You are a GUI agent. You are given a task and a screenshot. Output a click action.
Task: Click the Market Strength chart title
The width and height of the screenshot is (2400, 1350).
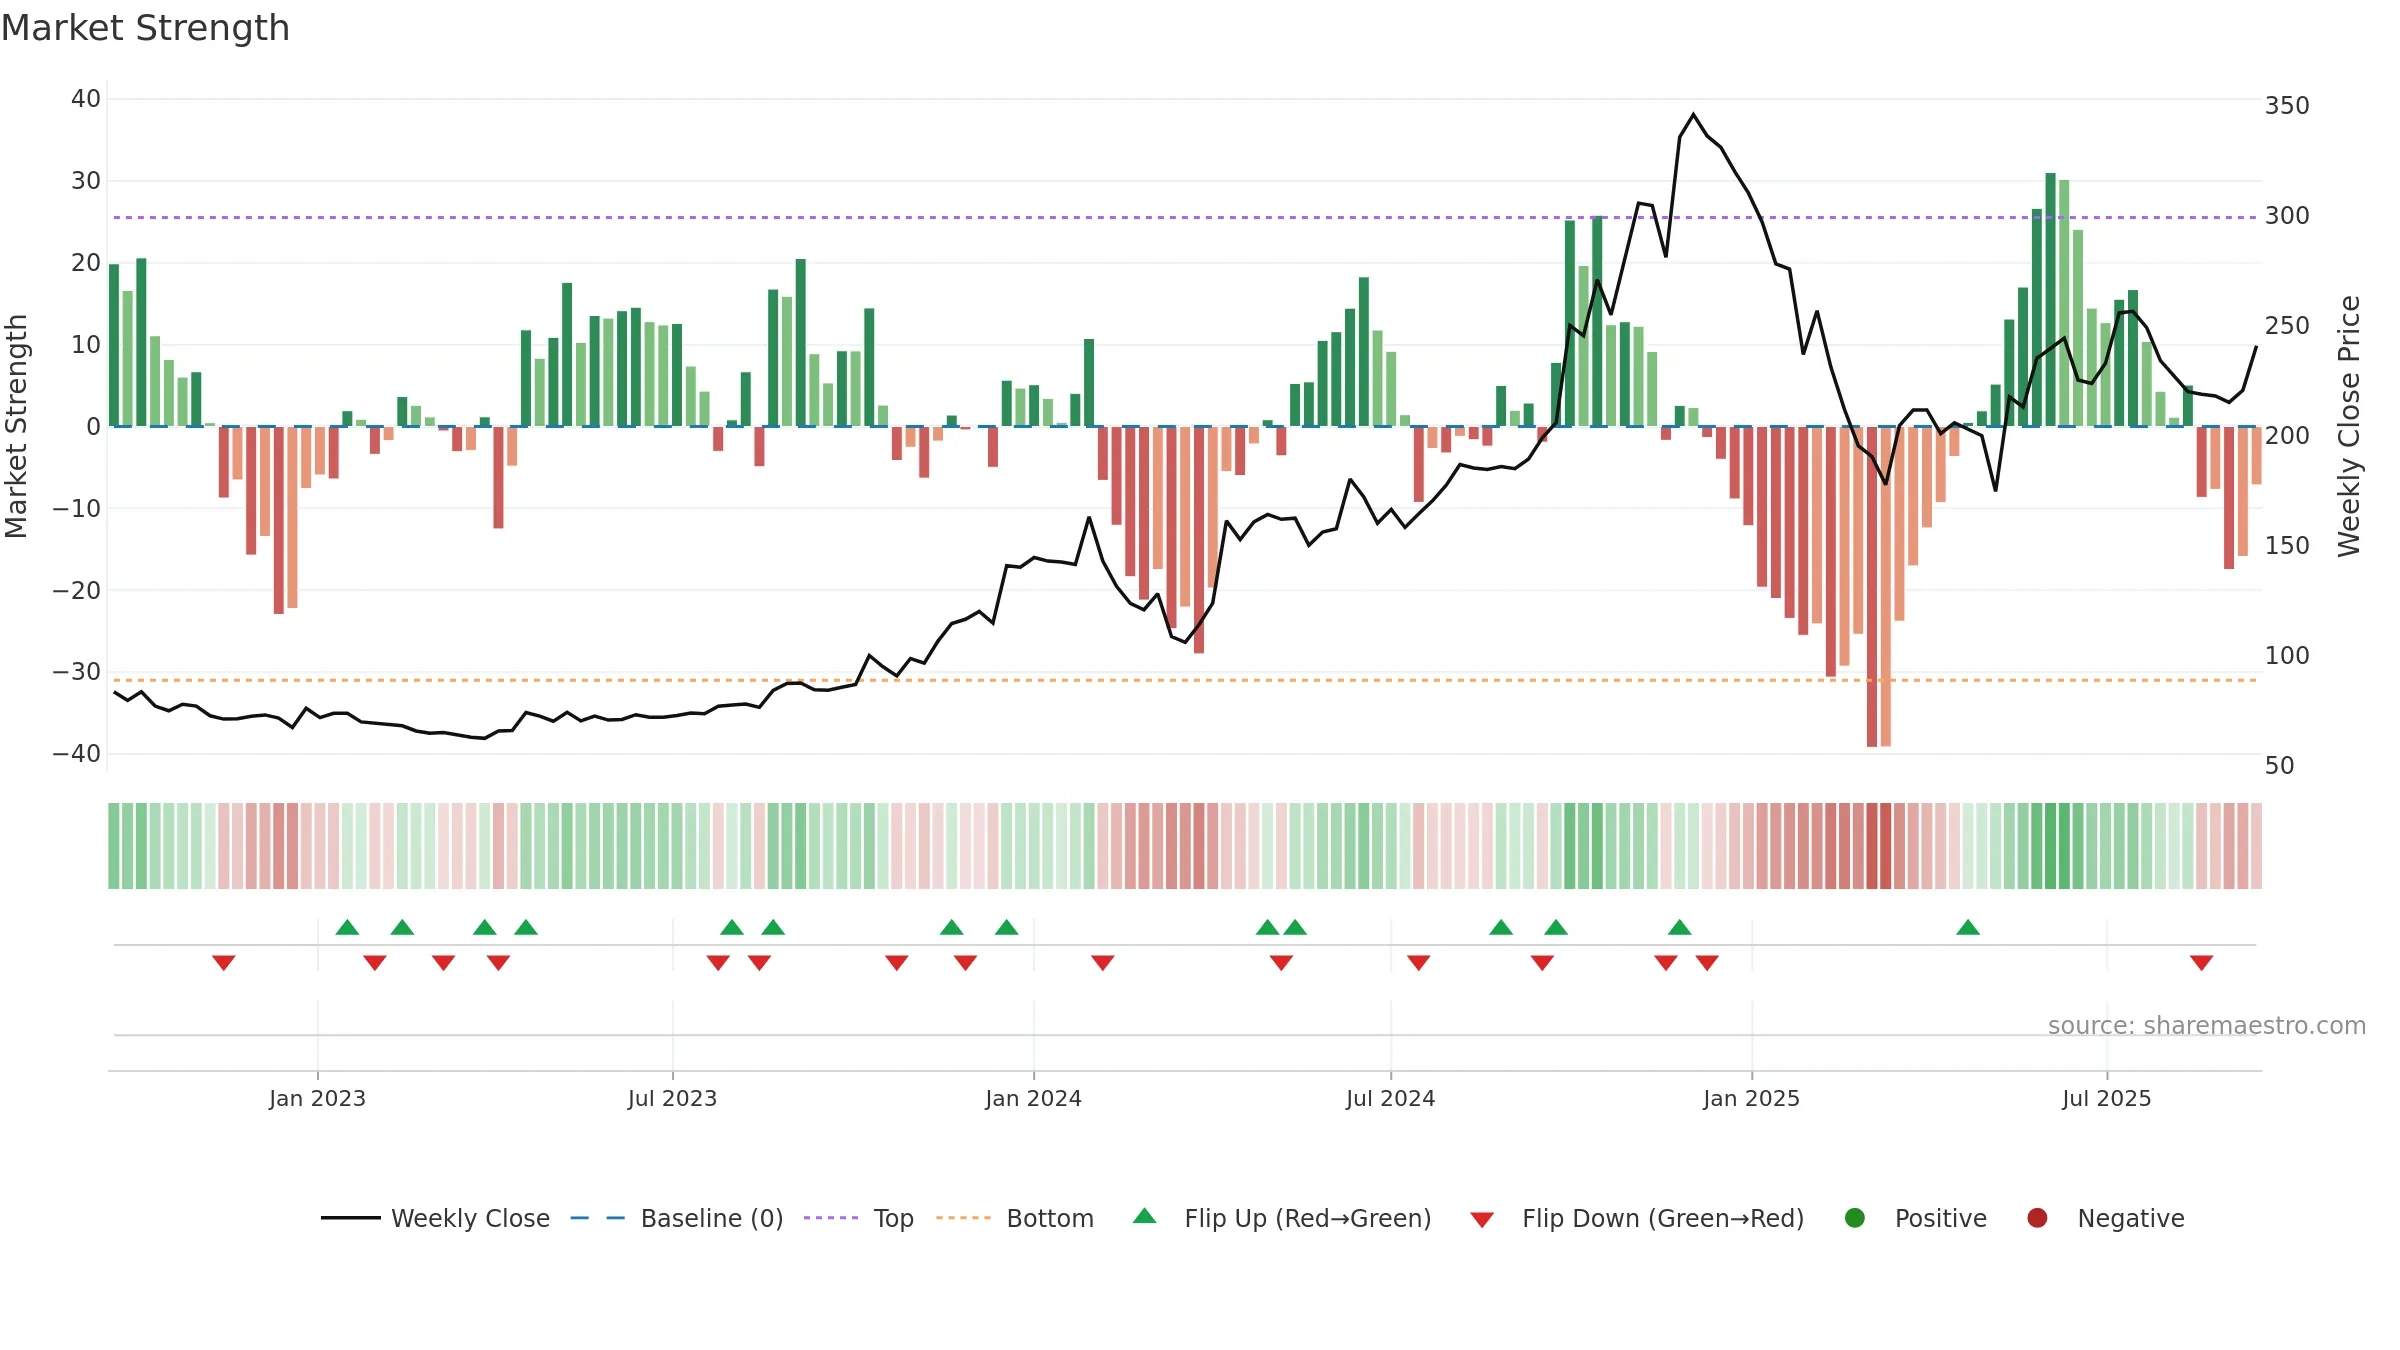pos(145,28)
